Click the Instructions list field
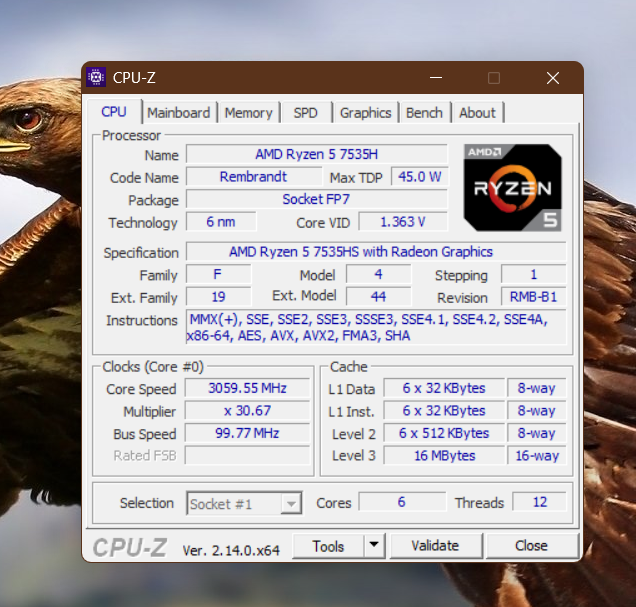This screenshot has height=607, width=636. [x=376, y=328]
